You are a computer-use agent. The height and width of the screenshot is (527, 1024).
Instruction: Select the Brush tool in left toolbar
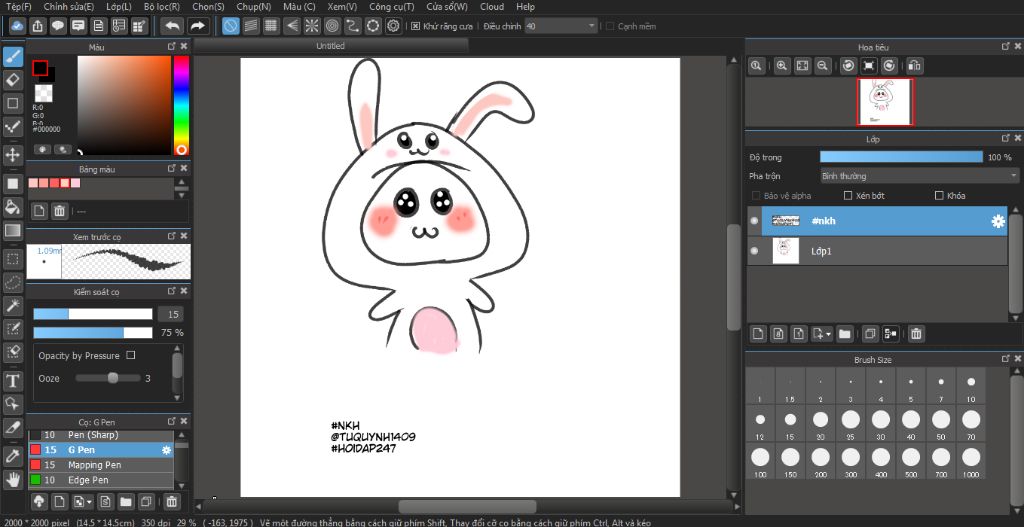[x=12, y=57]
